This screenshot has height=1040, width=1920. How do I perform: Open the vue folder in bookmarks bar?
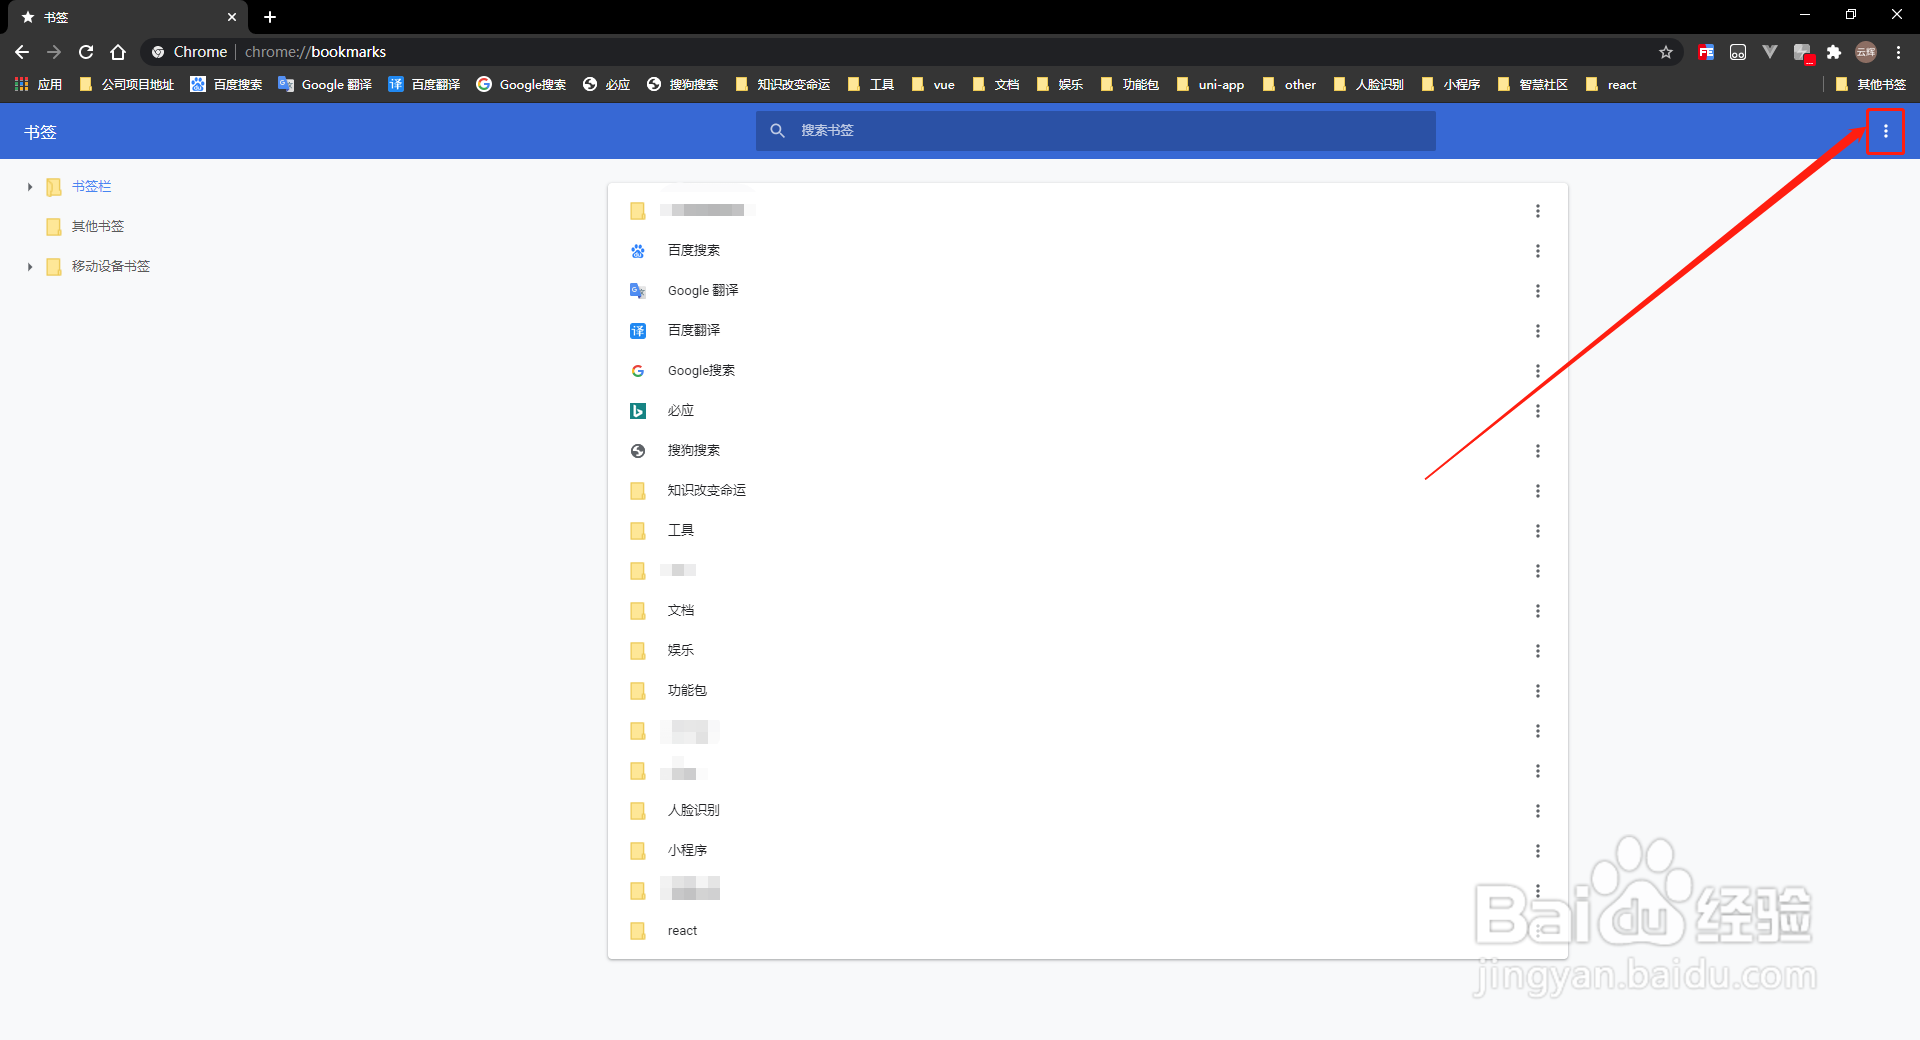pyautogui.click(x=933, y=85)
